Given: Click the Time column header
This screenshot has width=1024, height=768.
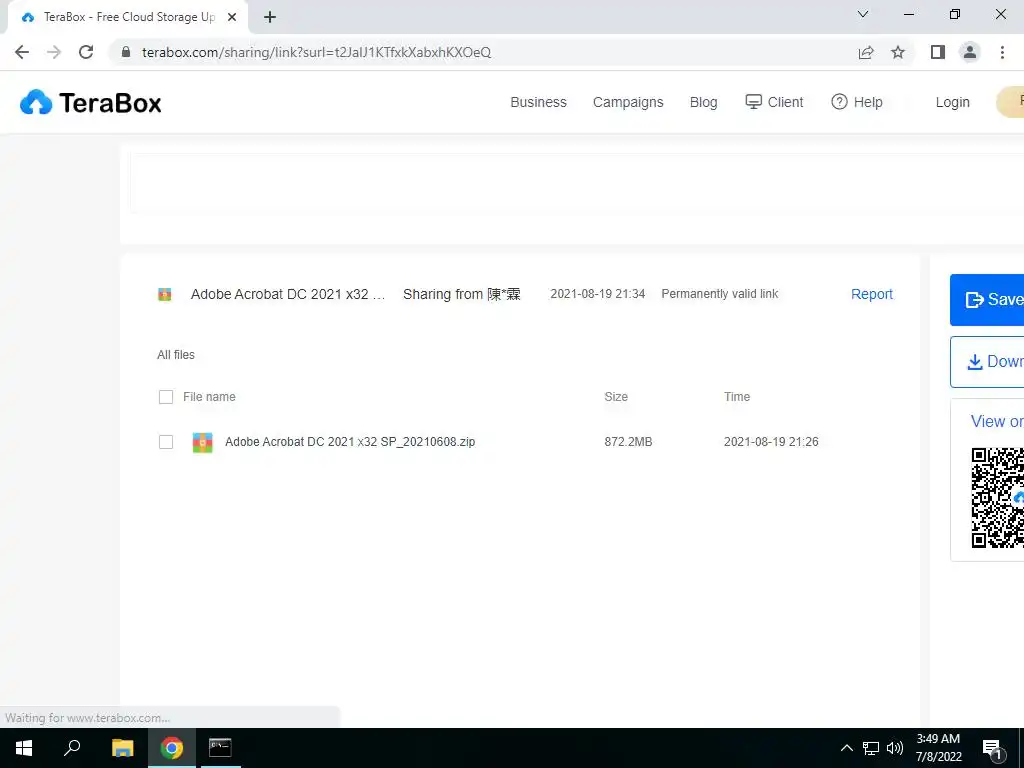Looking at the screenshot, I should 737,397.
